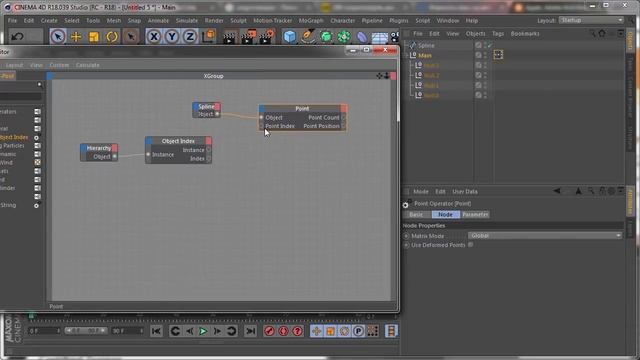The image size is (640, 360).
Task: Click the purple Deformer icon
Action: click(x=362, y=37)
